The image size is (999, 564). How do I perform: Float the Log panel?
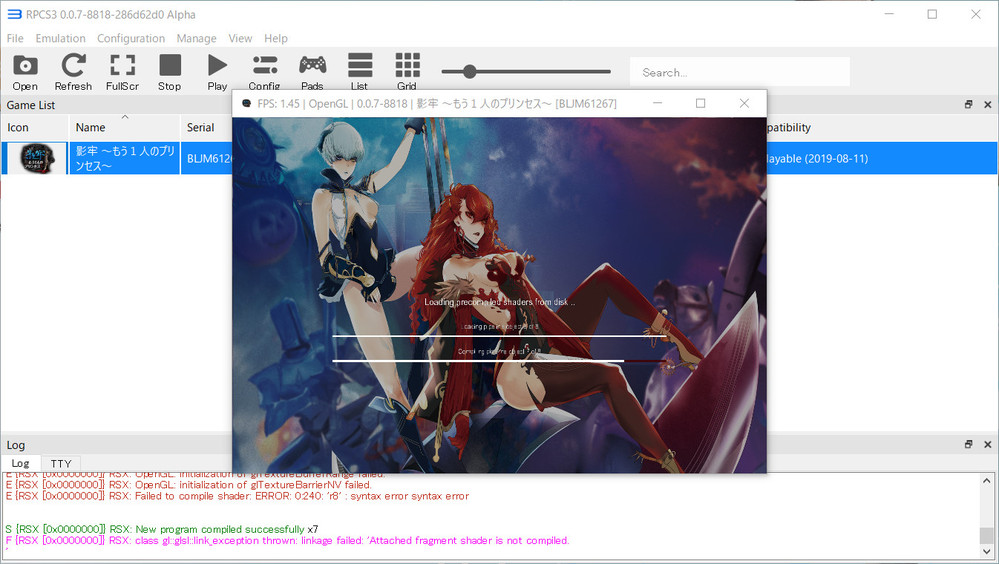click(x=968, y=444)
